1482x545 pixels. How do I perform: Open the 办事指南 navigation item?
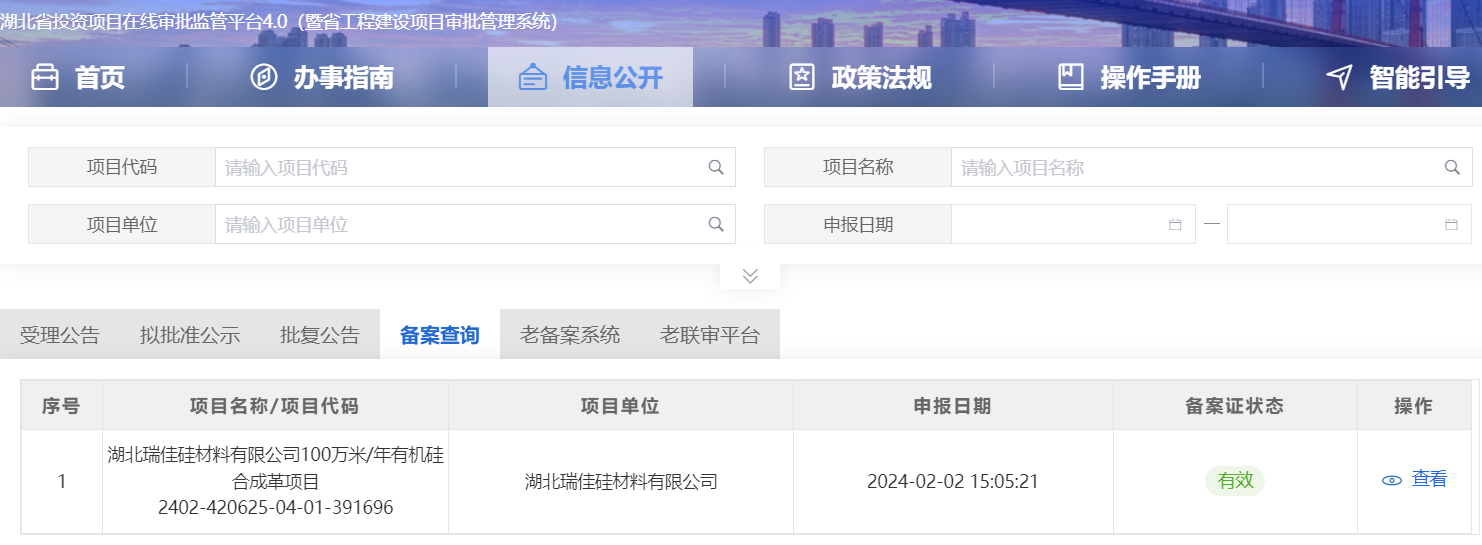point(322,77)
